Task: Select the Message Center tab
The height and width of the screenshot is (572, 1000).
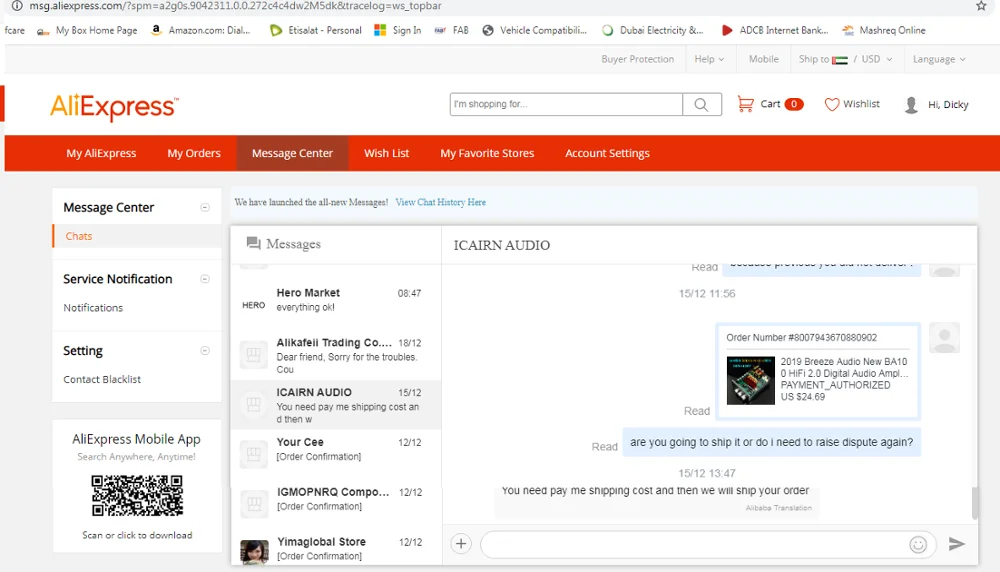Action: 292,153
